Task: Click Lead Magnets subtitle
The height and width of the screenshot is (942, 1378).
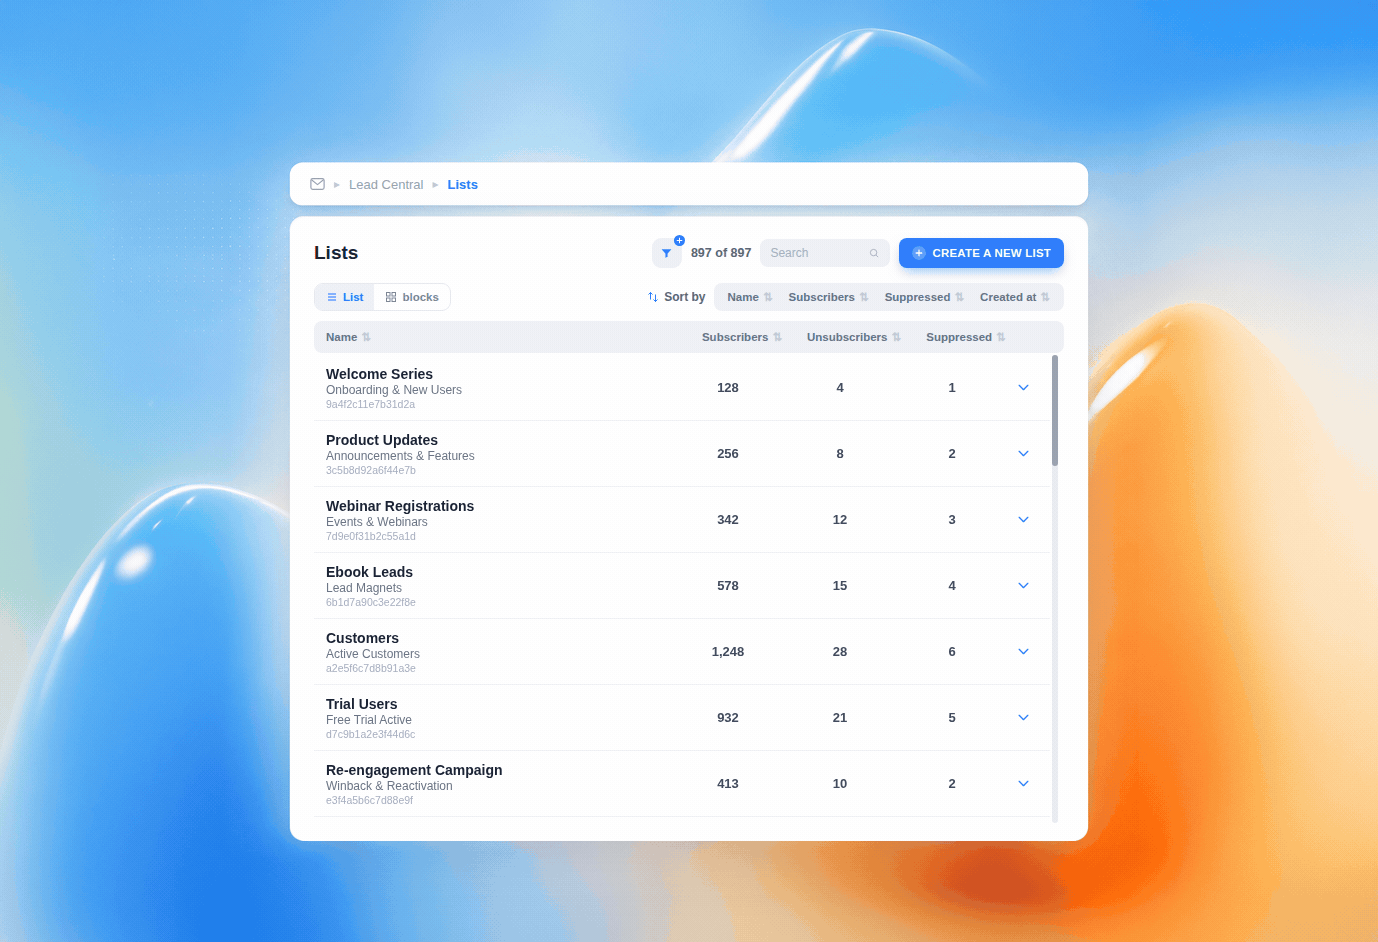Action: pos(364,588)
